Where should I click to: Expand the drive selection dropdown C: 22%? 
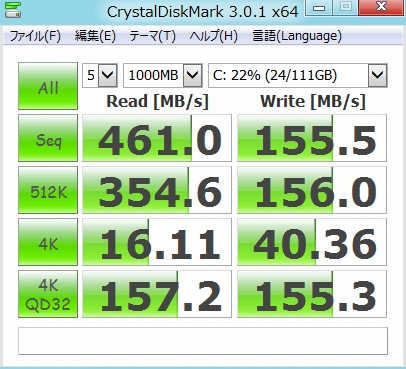298,75
